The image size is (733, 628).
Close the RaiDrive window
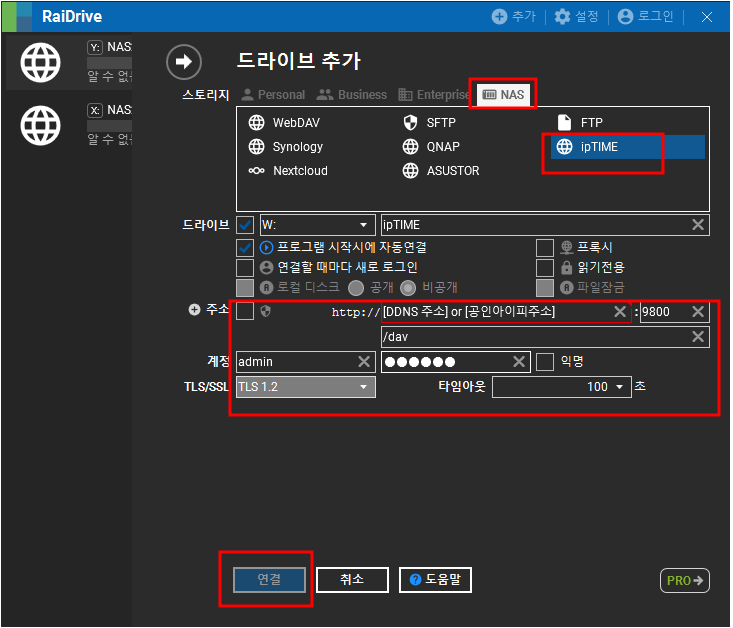(707, 17)
